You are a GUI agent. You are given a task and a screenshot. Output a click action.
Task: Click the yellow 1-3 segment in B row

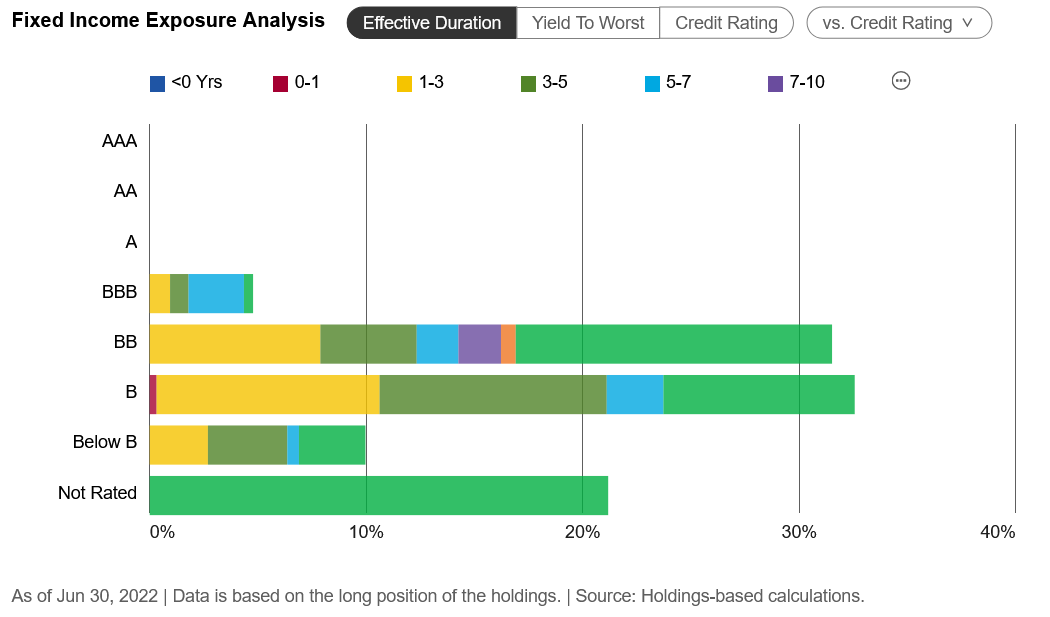(x=268, y=394)
